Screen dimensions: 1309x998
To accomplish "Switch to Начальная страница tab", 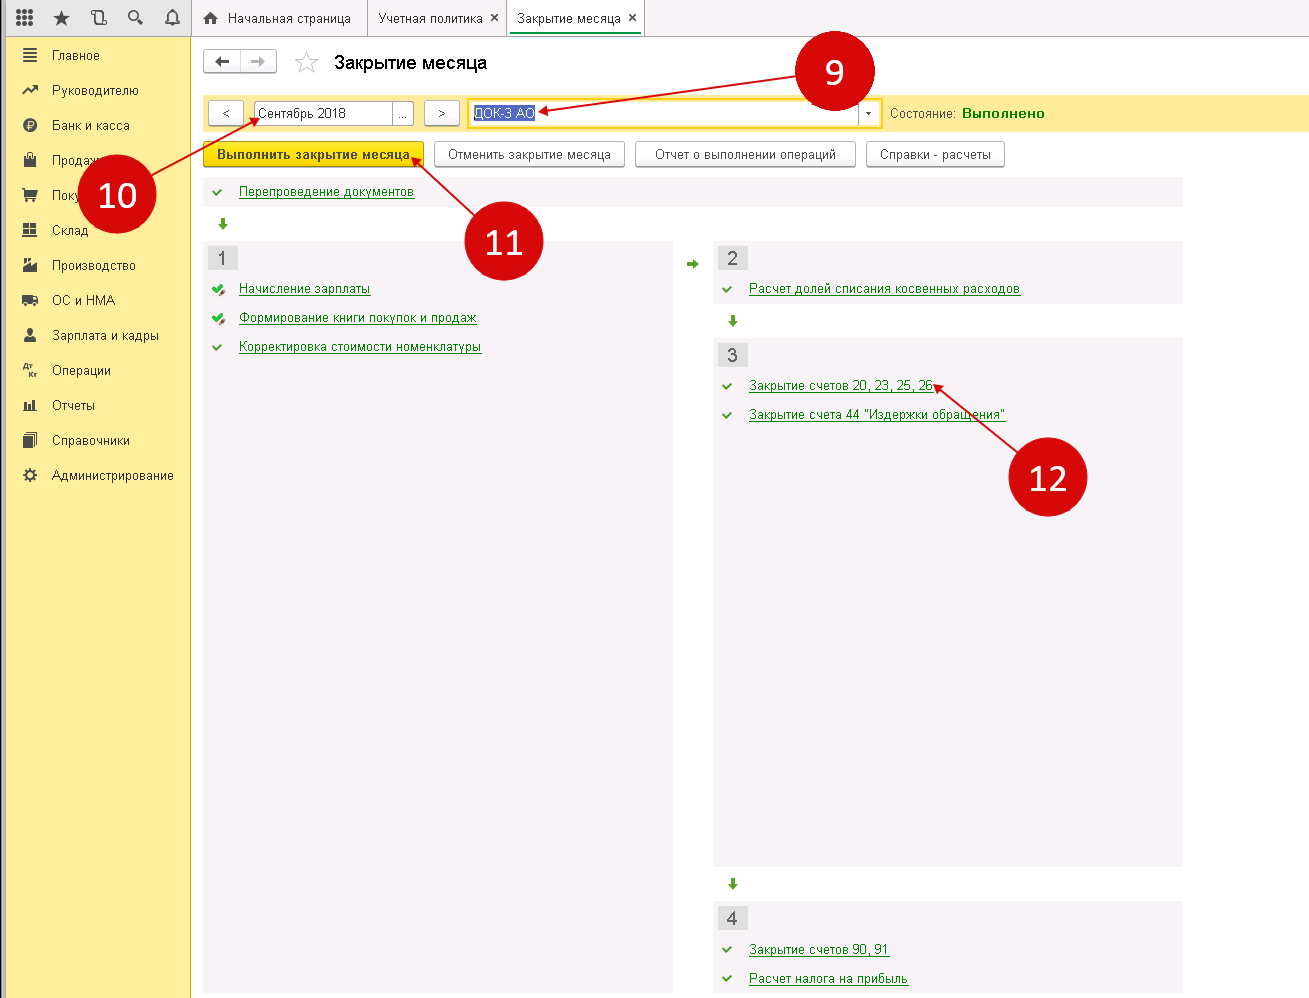I will click(x=278, y=18).
